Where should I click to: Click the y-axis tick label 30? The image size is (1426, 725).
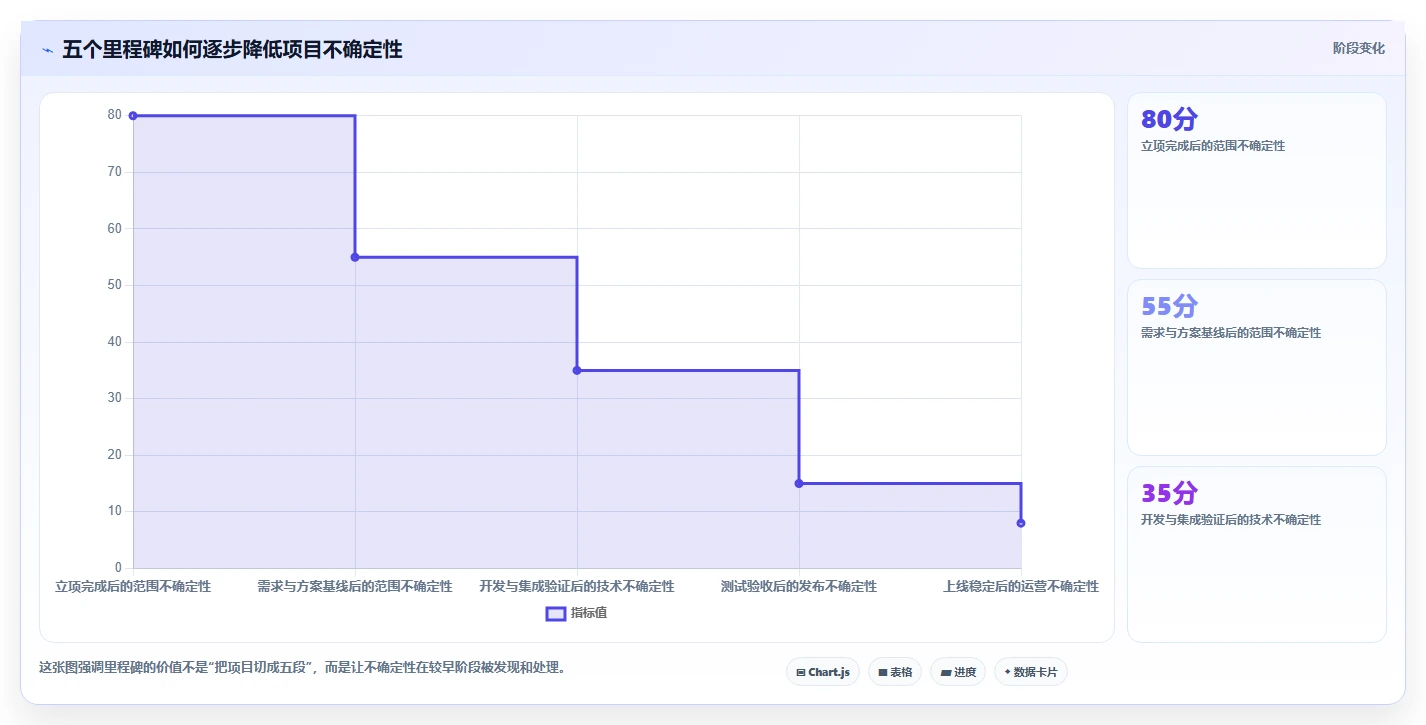(115, 398)
